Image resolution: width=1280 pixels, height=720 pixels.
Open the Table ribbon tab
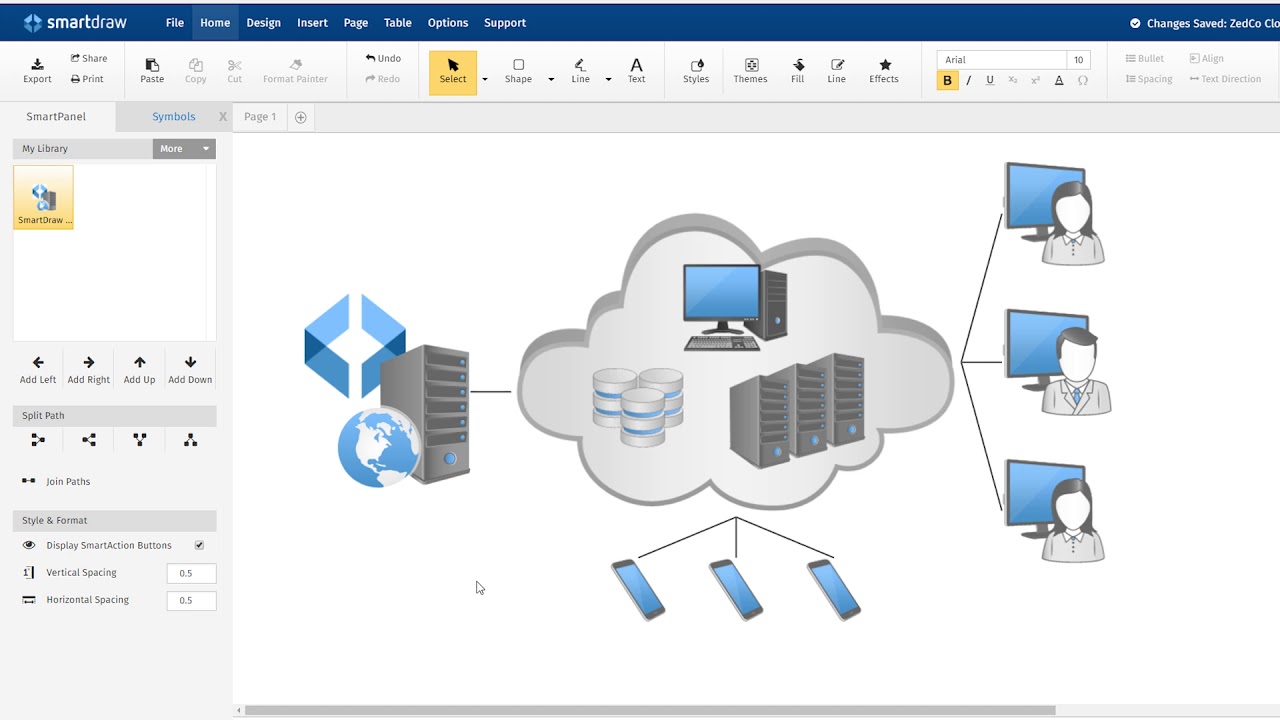(397, 22)
